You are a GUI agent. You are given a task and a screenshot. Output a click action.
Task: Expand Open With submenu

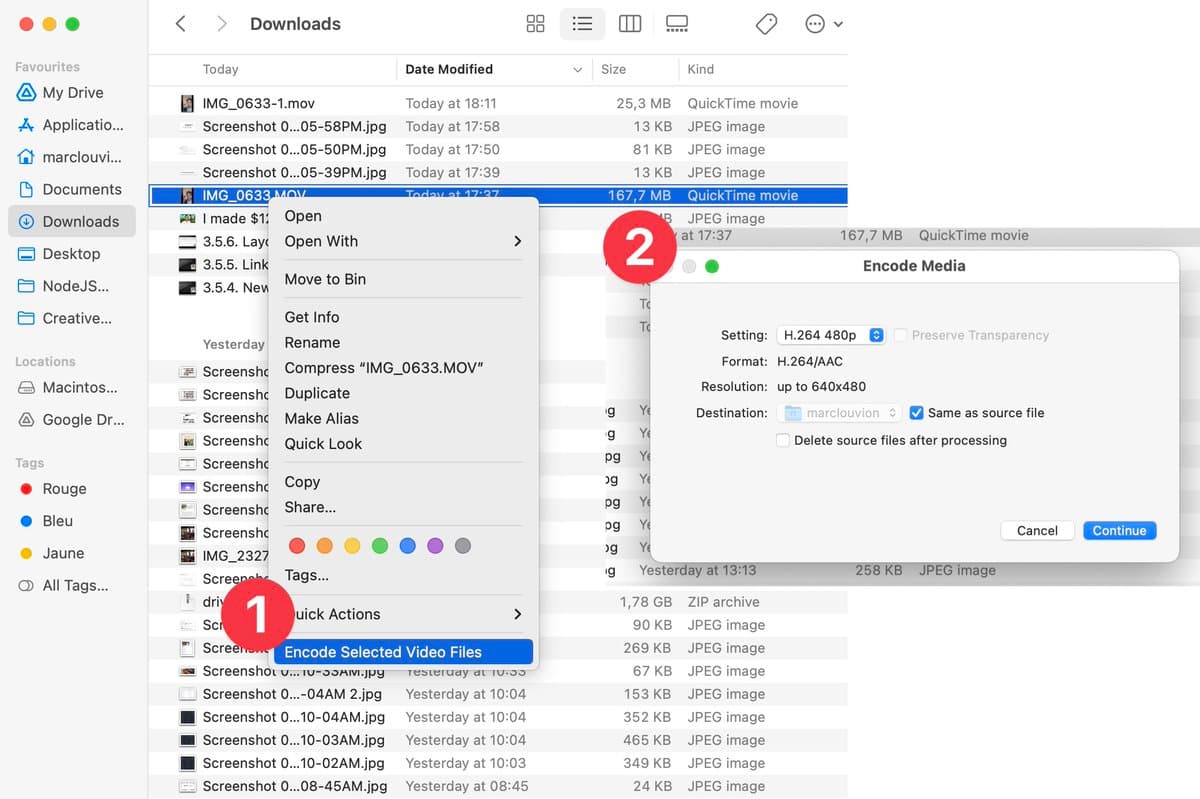coord(403,241)
